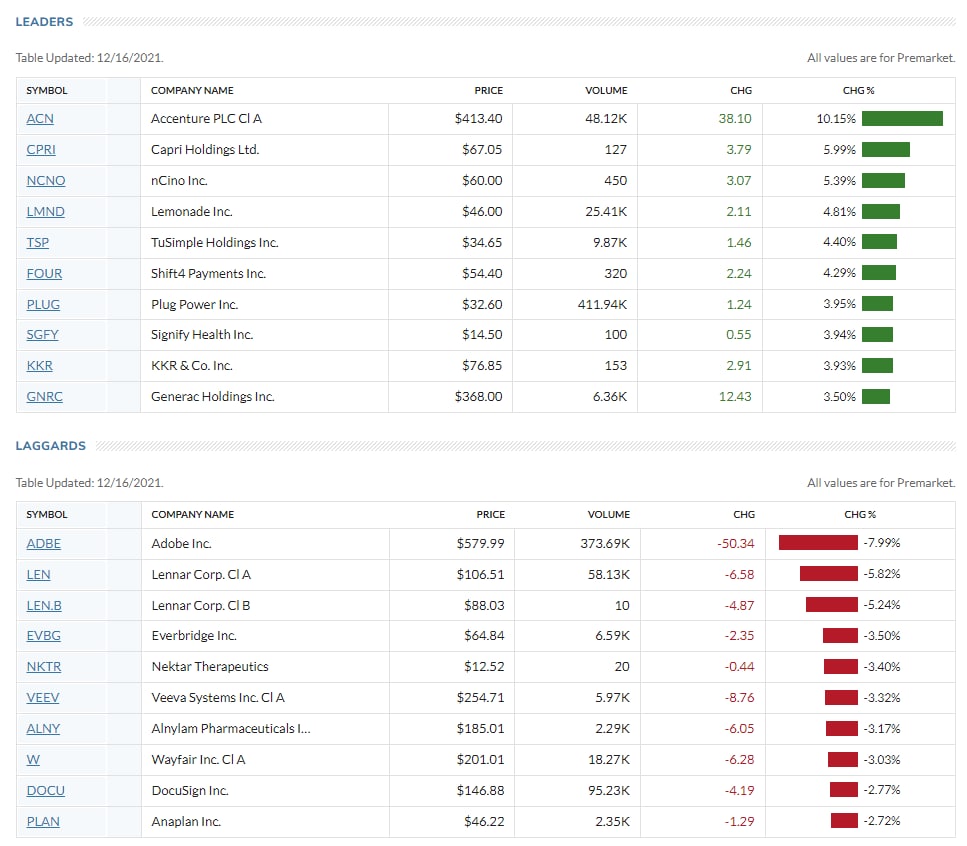
Task: Click the -2.72% change percentage
Action: pos(882,821)
